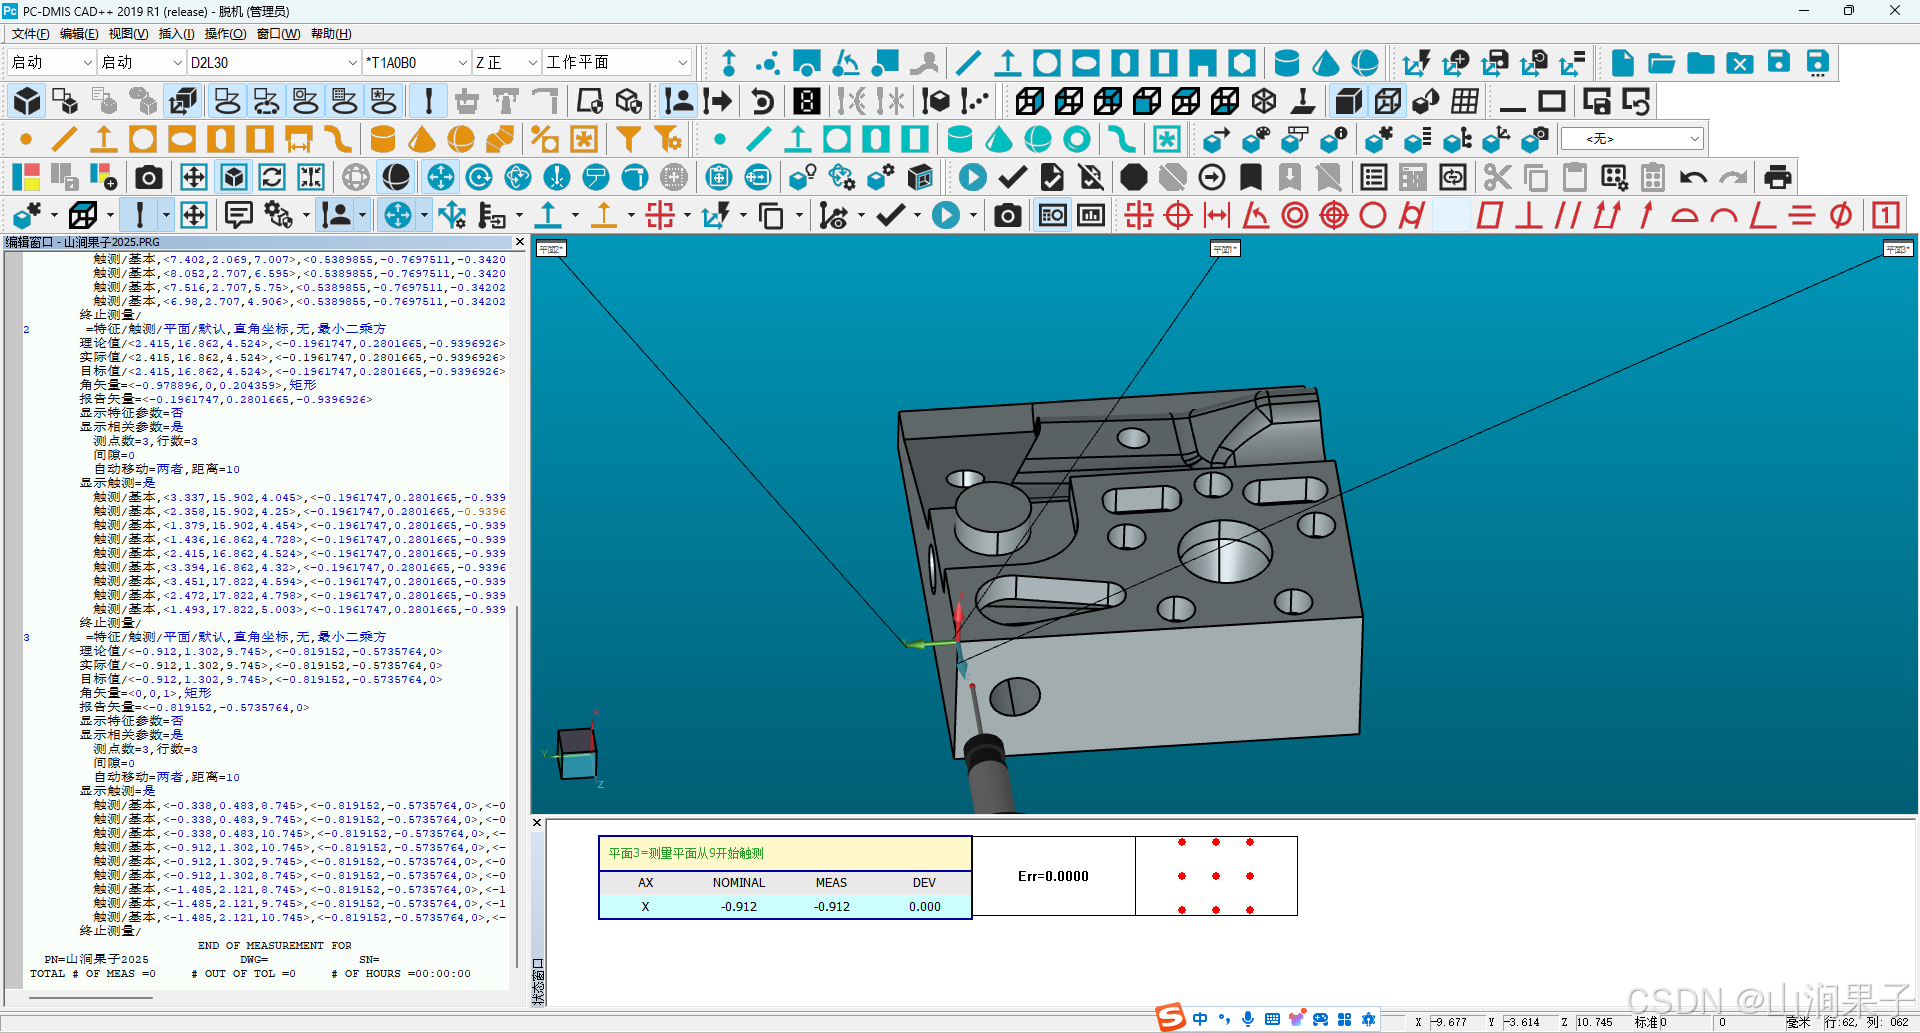The height and width of the screenshot is (1033, 1920).
Task: Close the 编辑窗口 edit window panel
Action: (520, 242)
